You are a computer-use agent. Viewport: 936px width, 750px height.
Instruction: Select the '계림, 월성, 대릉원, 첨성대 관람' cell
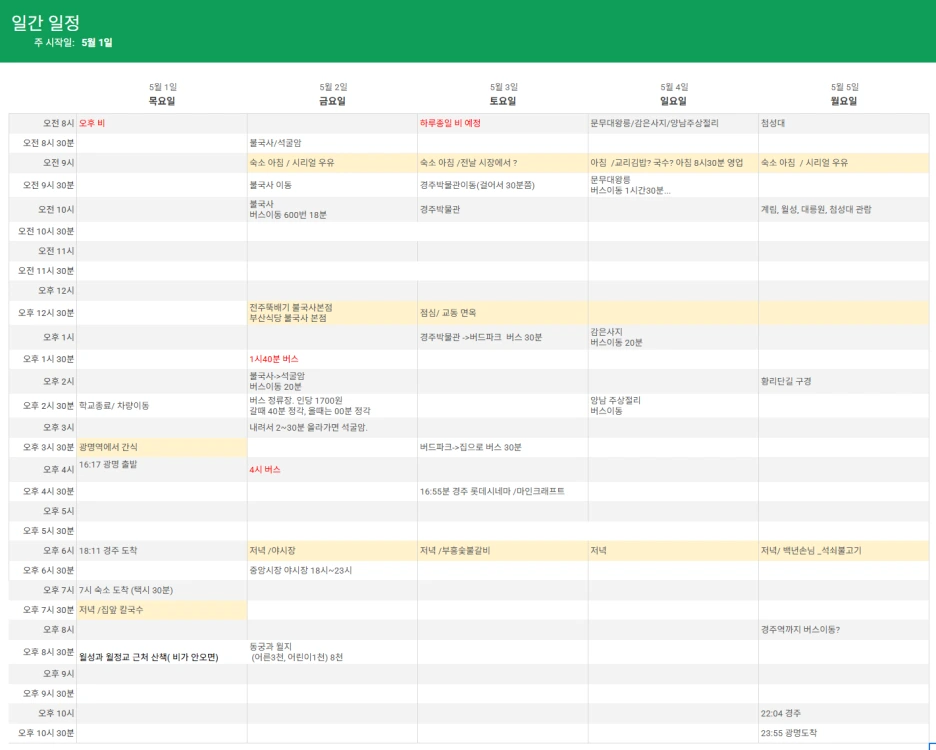tap(843, 210)
